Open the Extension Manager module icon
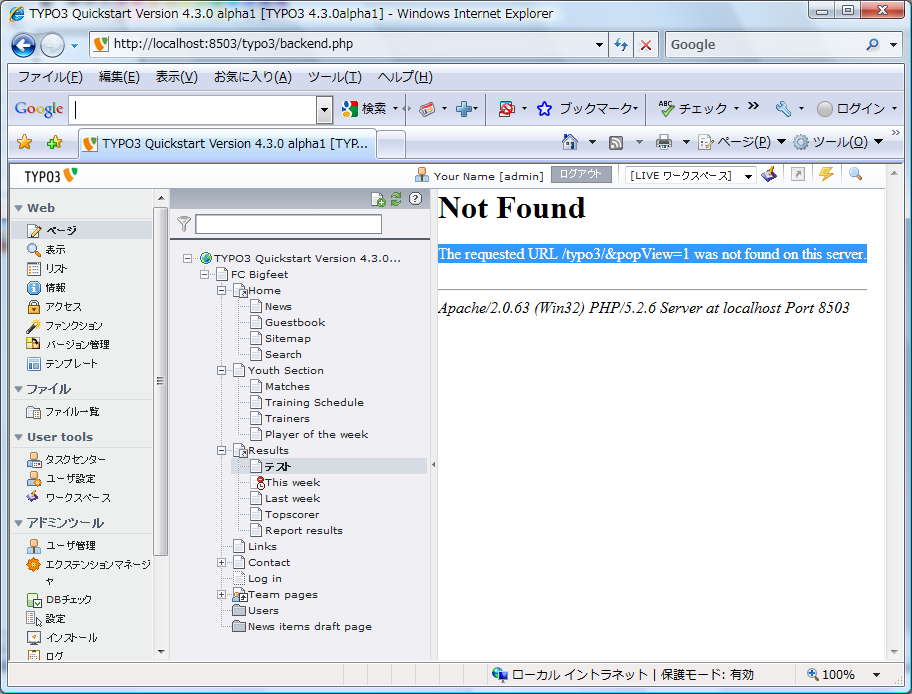 (x=35, y=565)
